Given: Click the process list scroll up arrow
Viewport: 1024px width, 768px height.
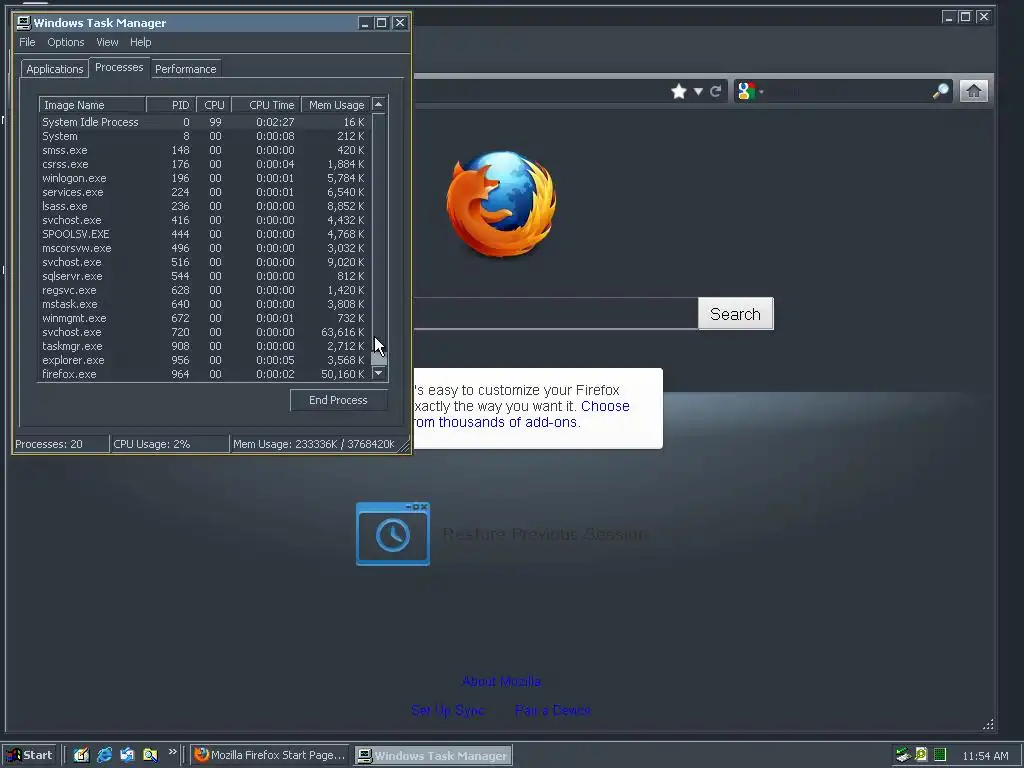Looking at the screenshot, I should point(378,104).
